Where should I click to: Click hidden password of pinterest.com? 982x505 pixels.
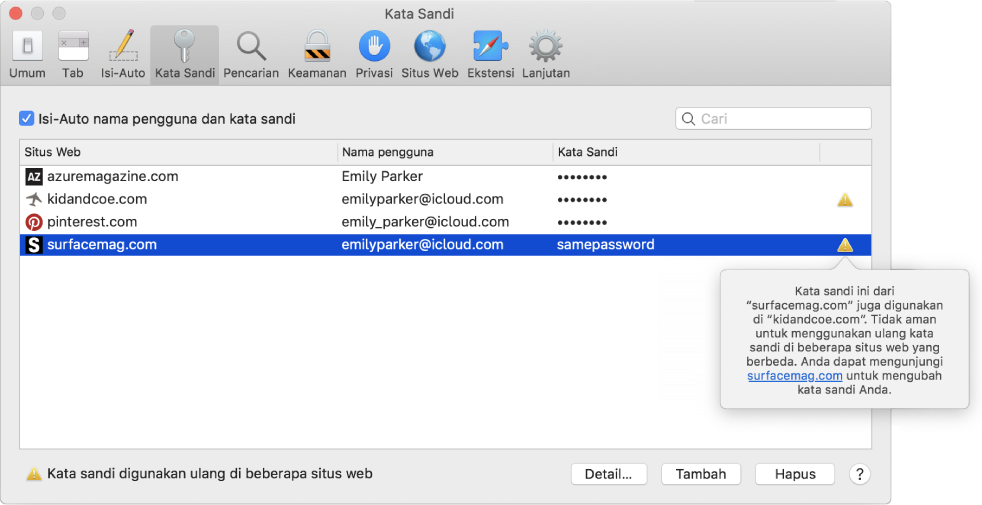tap(582, 222)
